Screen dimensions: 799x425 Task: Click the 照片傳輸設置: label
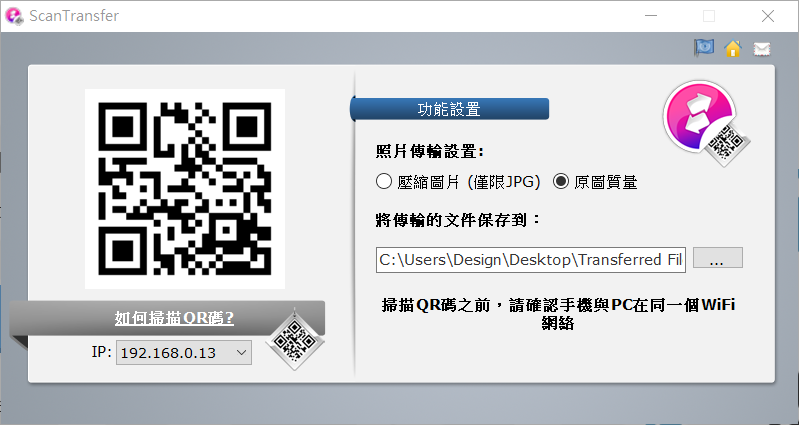click(430, 151)
